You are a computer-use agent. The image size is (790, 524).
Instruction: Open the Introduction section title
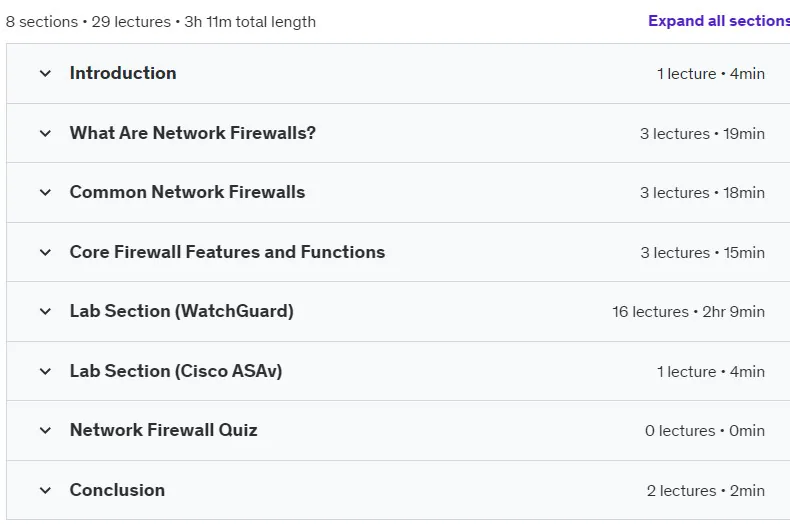(x=123, y=73)
